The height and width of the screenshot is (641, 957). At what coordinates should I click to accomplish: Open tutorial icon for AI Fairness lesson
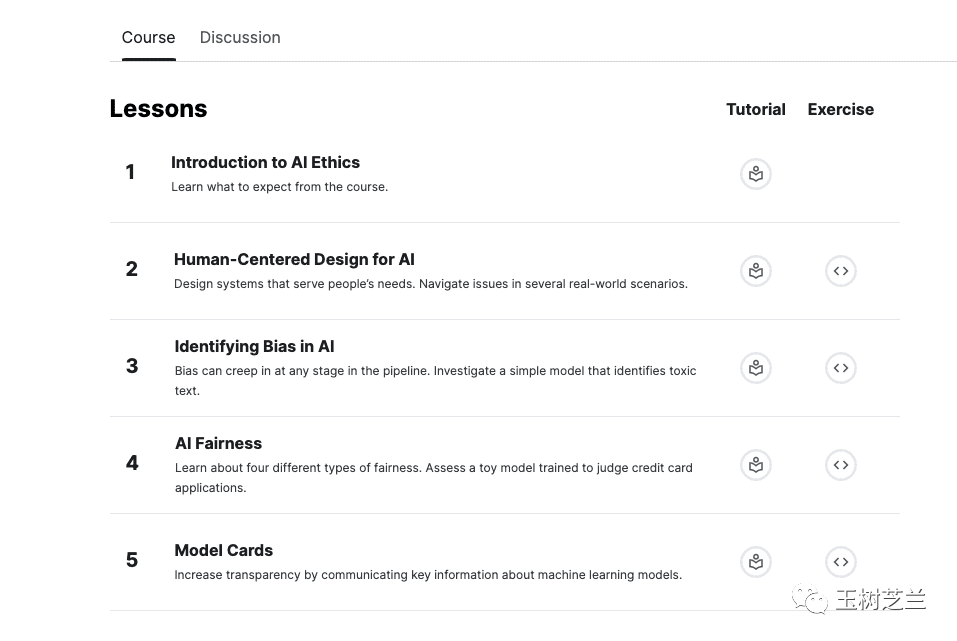756,465
